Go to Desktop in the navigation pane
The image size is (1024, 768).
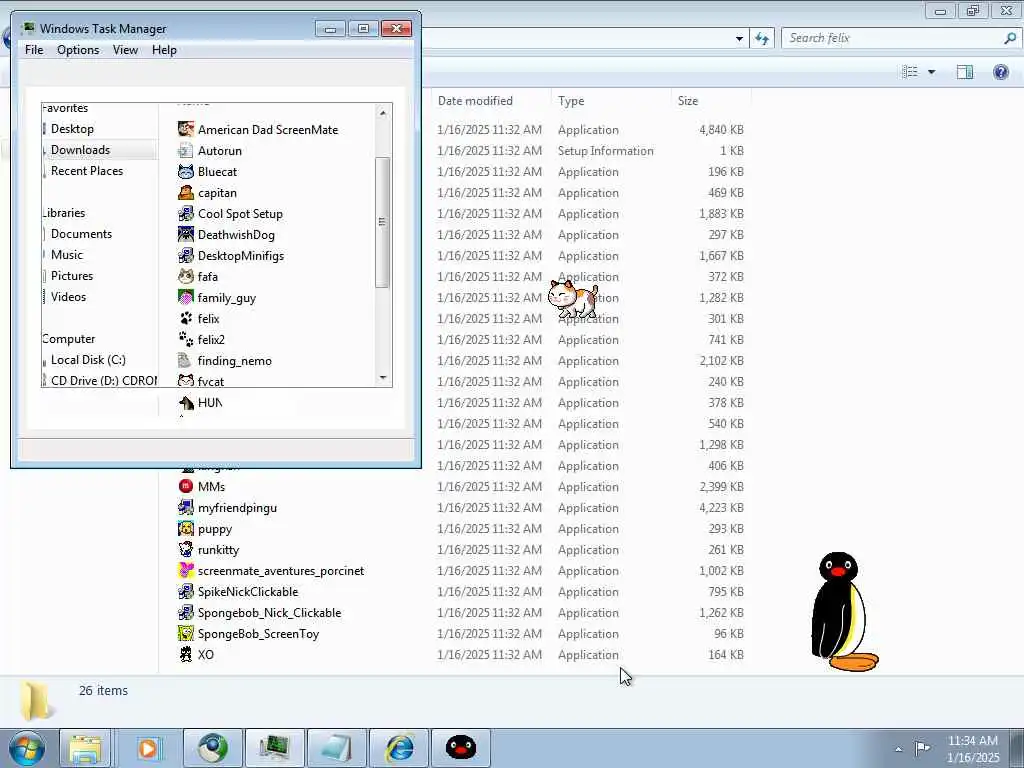tap(72, 129)
